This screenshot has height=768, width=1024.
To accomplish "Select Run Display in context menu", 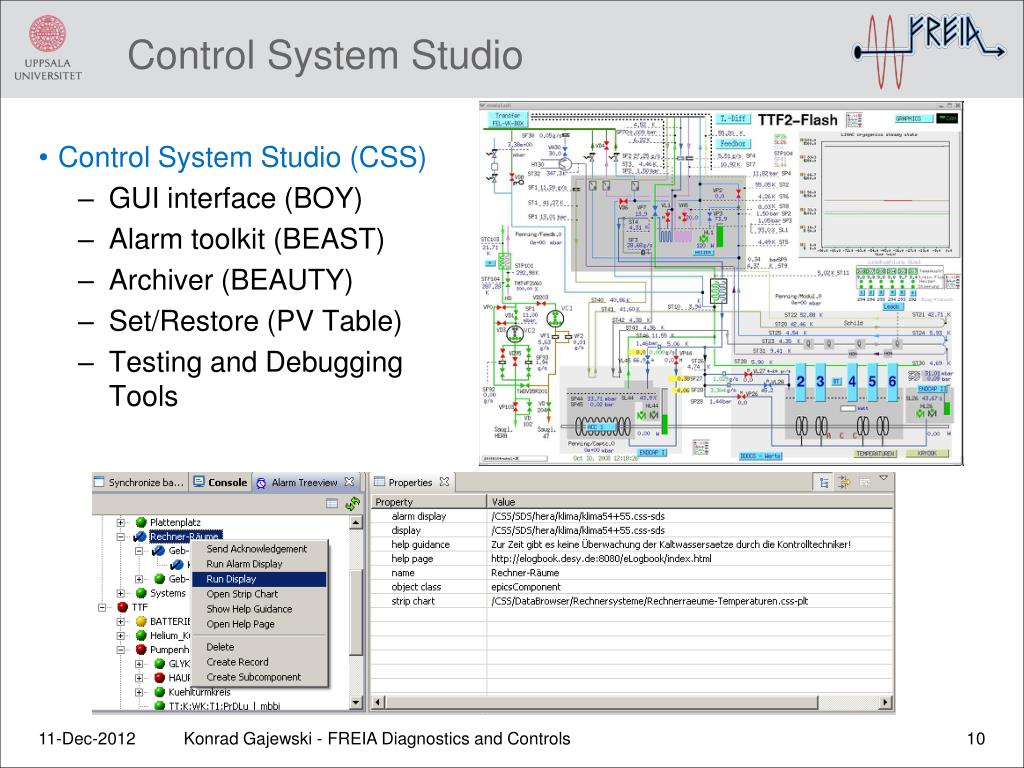I will [259, 579].
